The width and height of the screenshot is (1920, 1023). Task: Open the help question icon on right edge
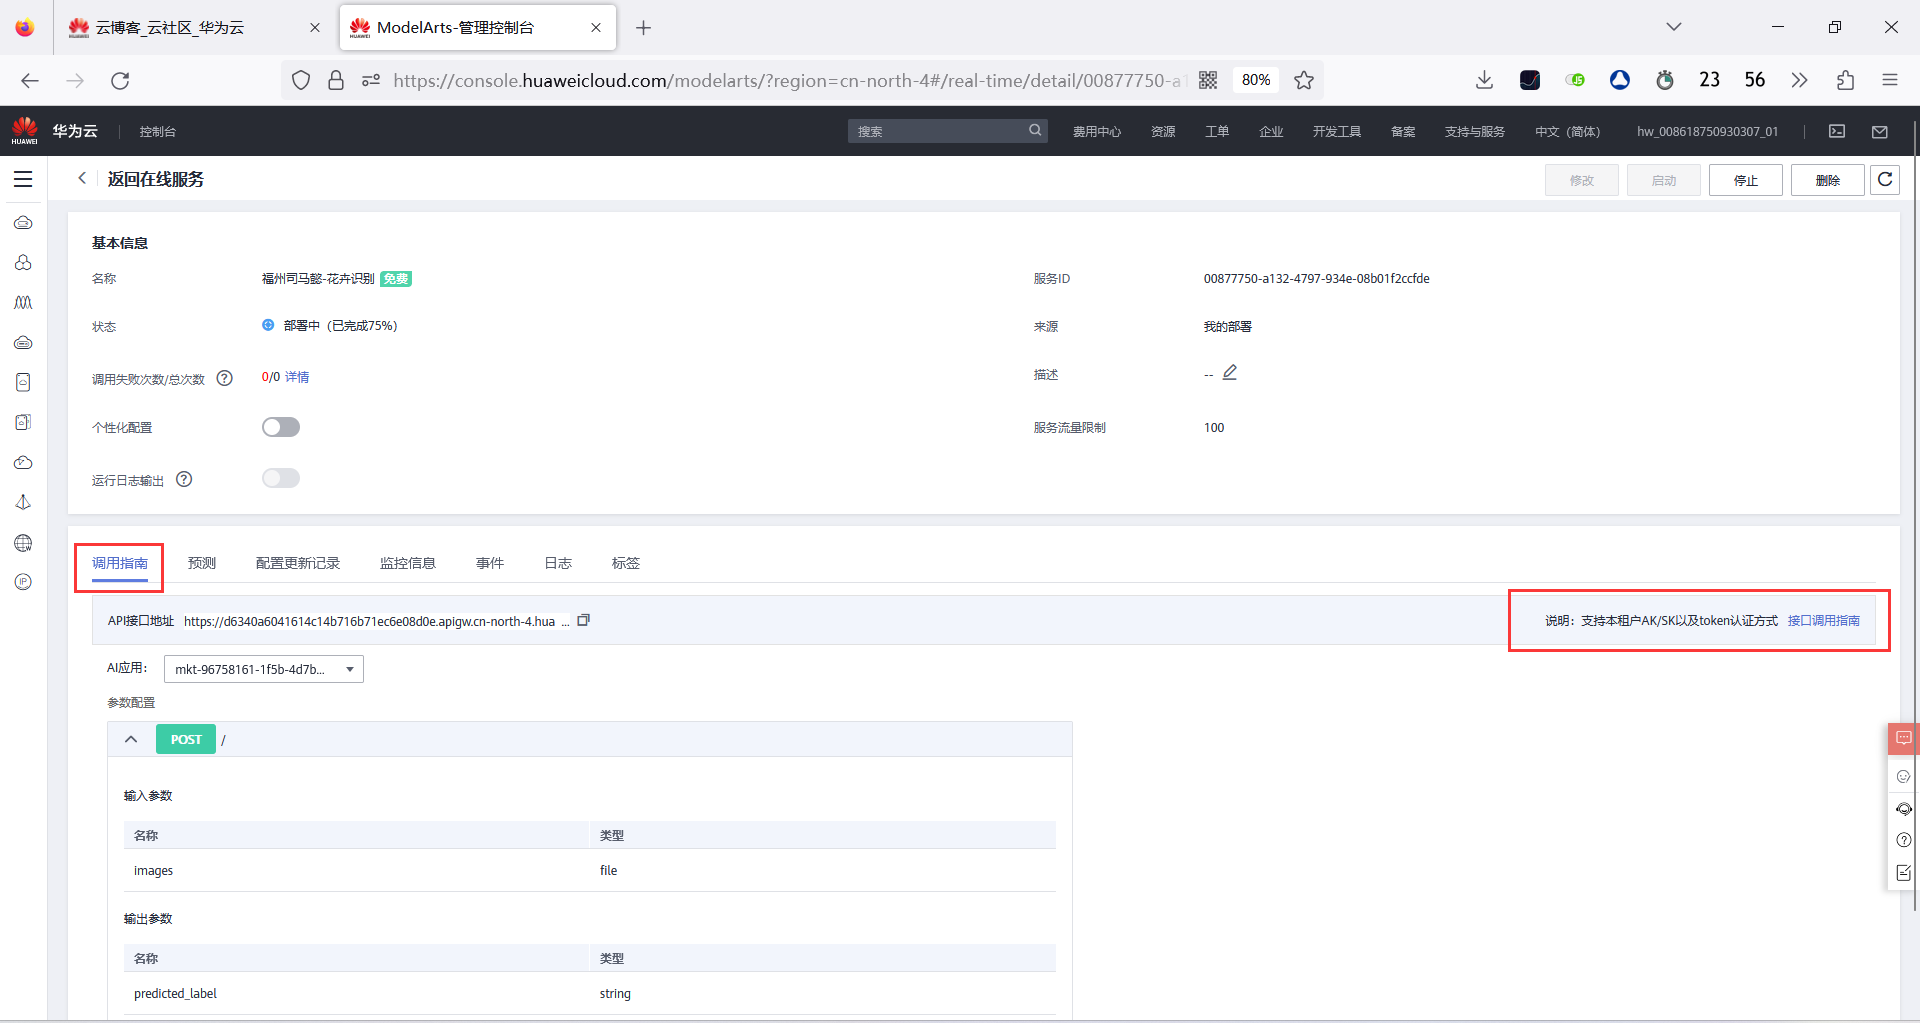pyautogui.click(x=1903, y=840)
